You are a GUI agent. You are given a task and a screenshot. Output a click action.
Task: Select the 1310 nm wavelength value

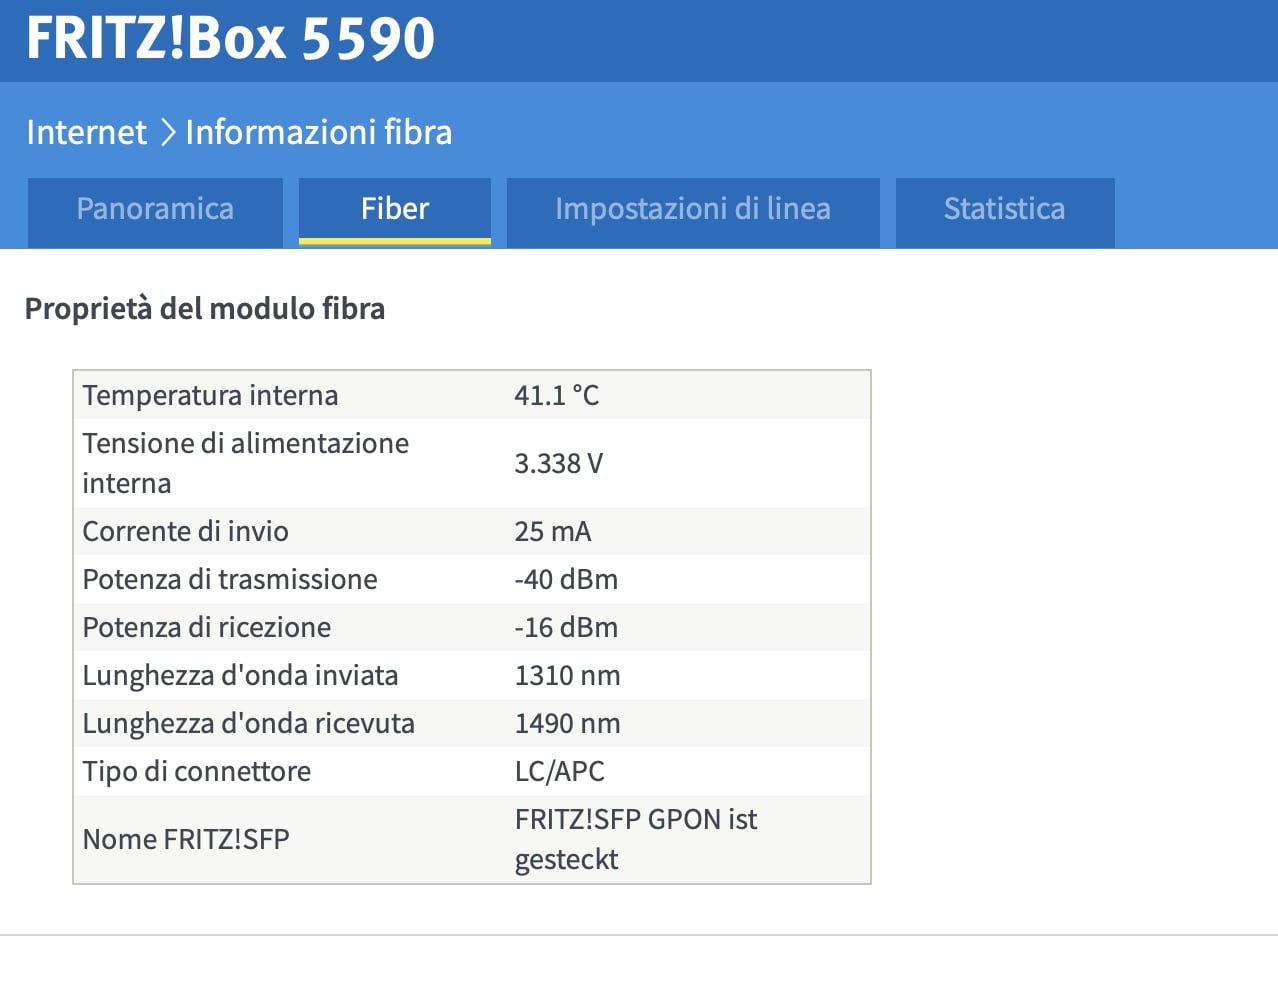(568, 675)
